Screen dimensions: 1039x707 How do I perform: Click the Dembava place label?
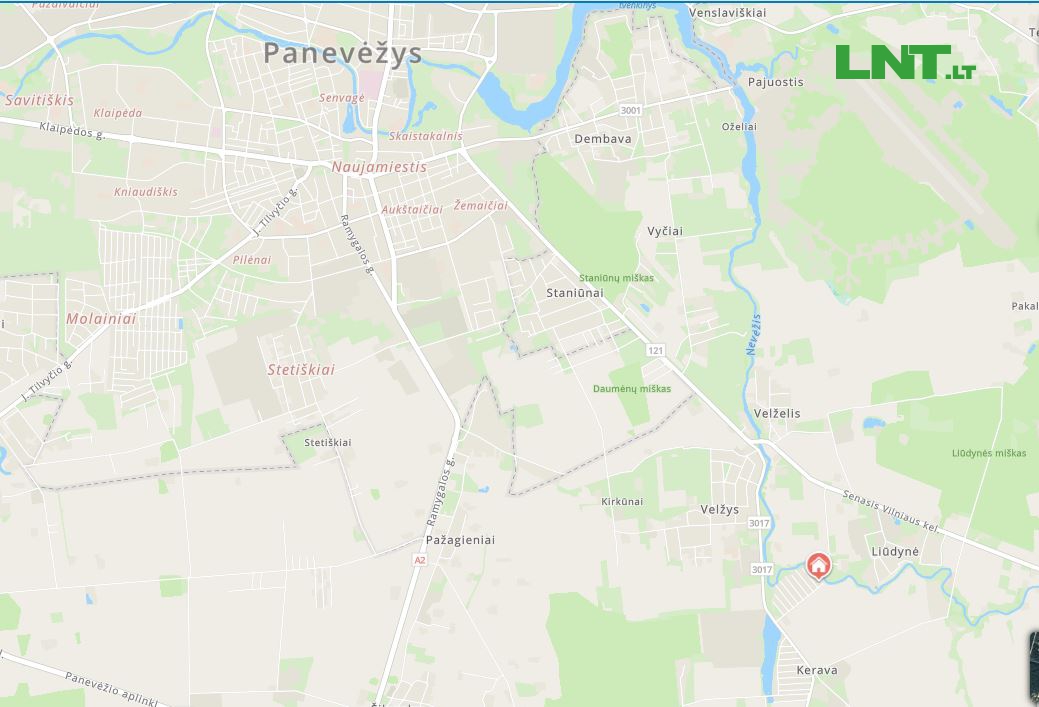point(602,139)
